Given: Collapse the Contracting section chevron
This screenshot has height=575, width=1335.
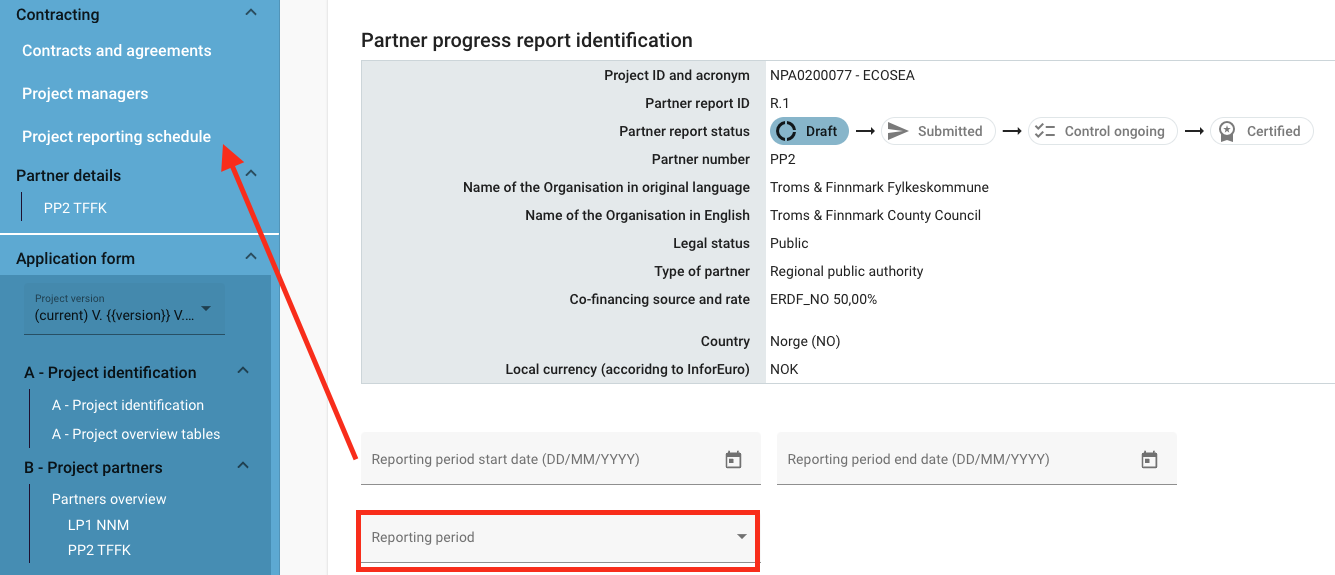Looking at the screenshot, I should point(251,13).
